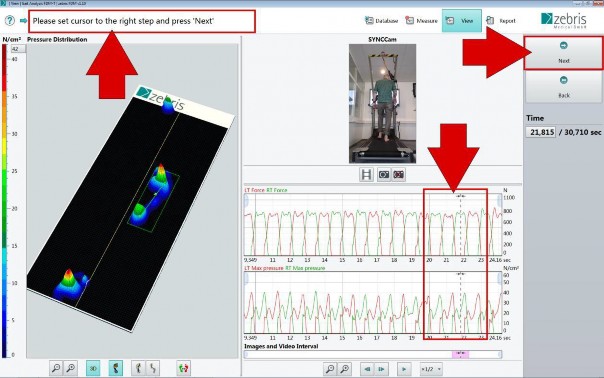Click the '/ 30,710 sec' total time text

[x=580, y=132]
